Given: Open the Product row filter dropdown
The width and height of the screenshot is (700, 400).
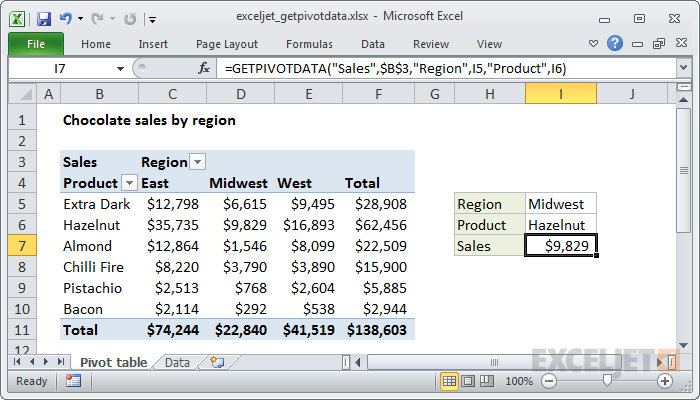Looking at the screenshot, I should [129, 183].
